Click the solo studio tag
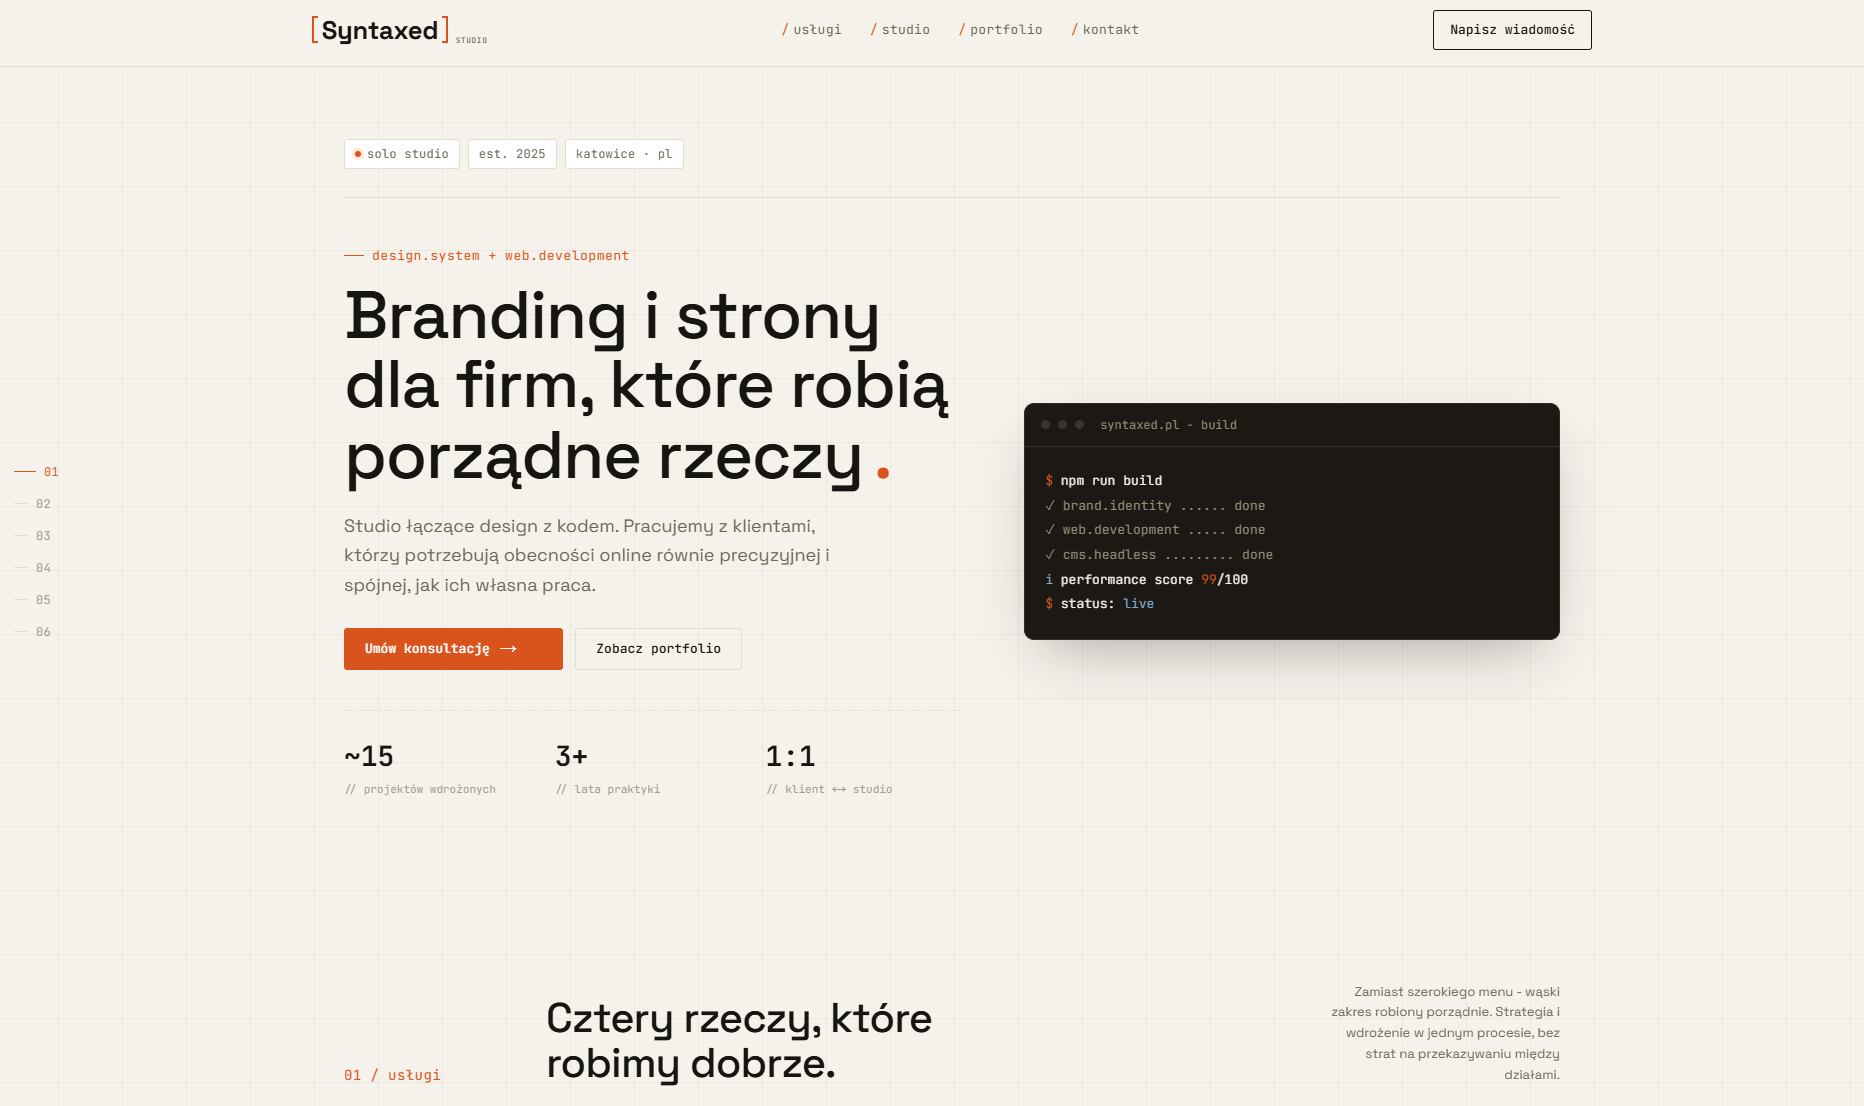1864x1106 pixels. tap(402, 154)
